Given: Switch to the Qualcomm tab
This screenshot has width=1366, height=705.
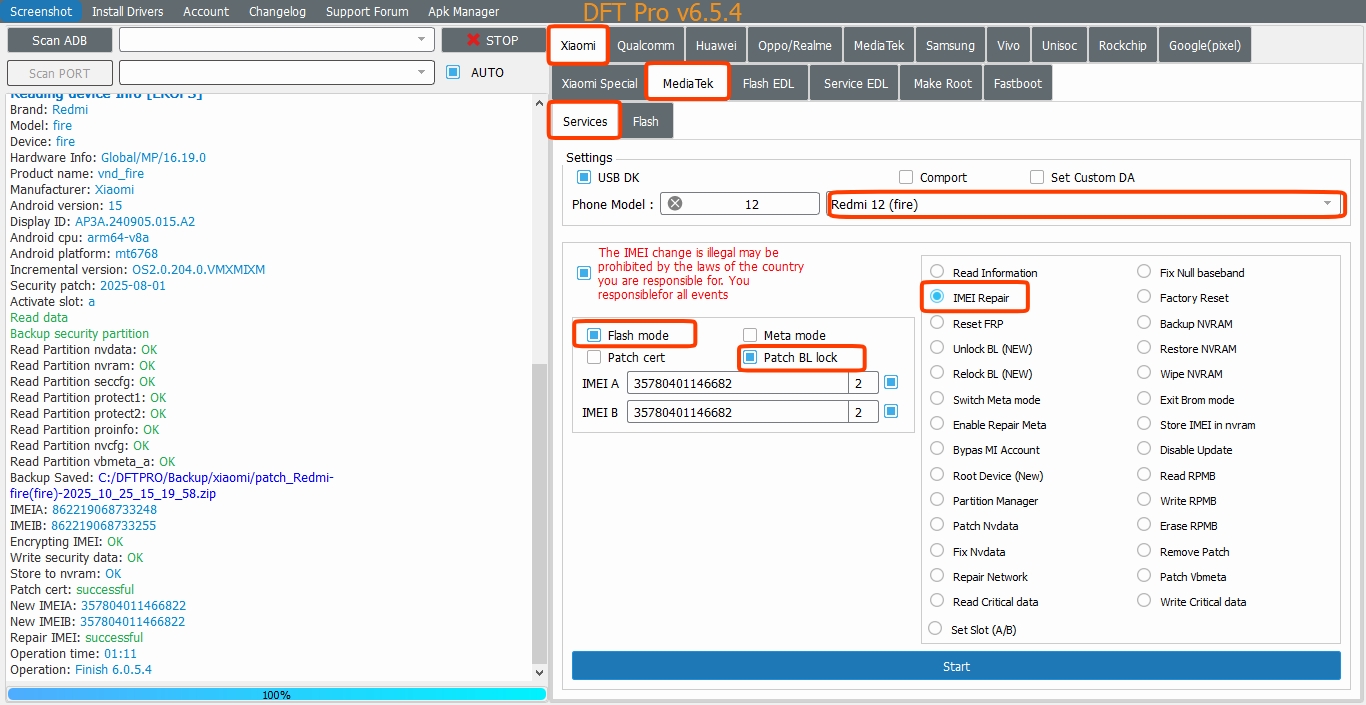Looking at the screenshot, I should click(x=646, y=45).
